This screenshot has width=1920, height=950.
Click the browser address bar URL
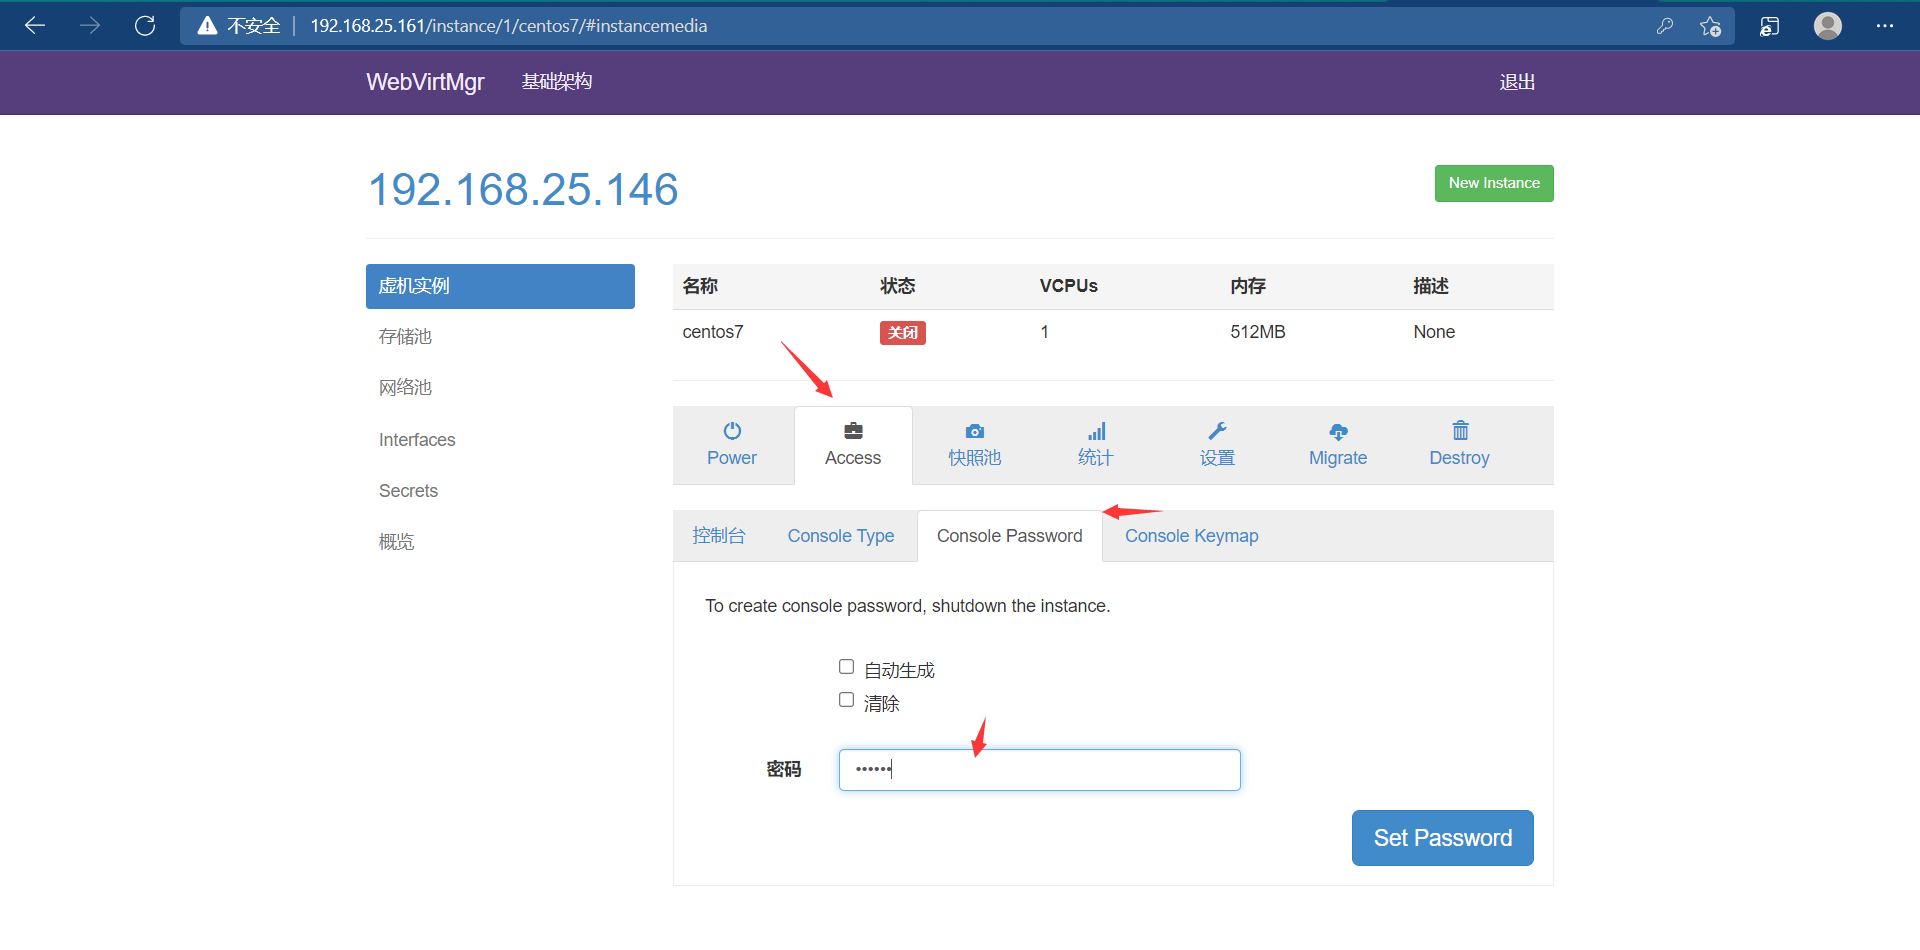tap(509, 26)
